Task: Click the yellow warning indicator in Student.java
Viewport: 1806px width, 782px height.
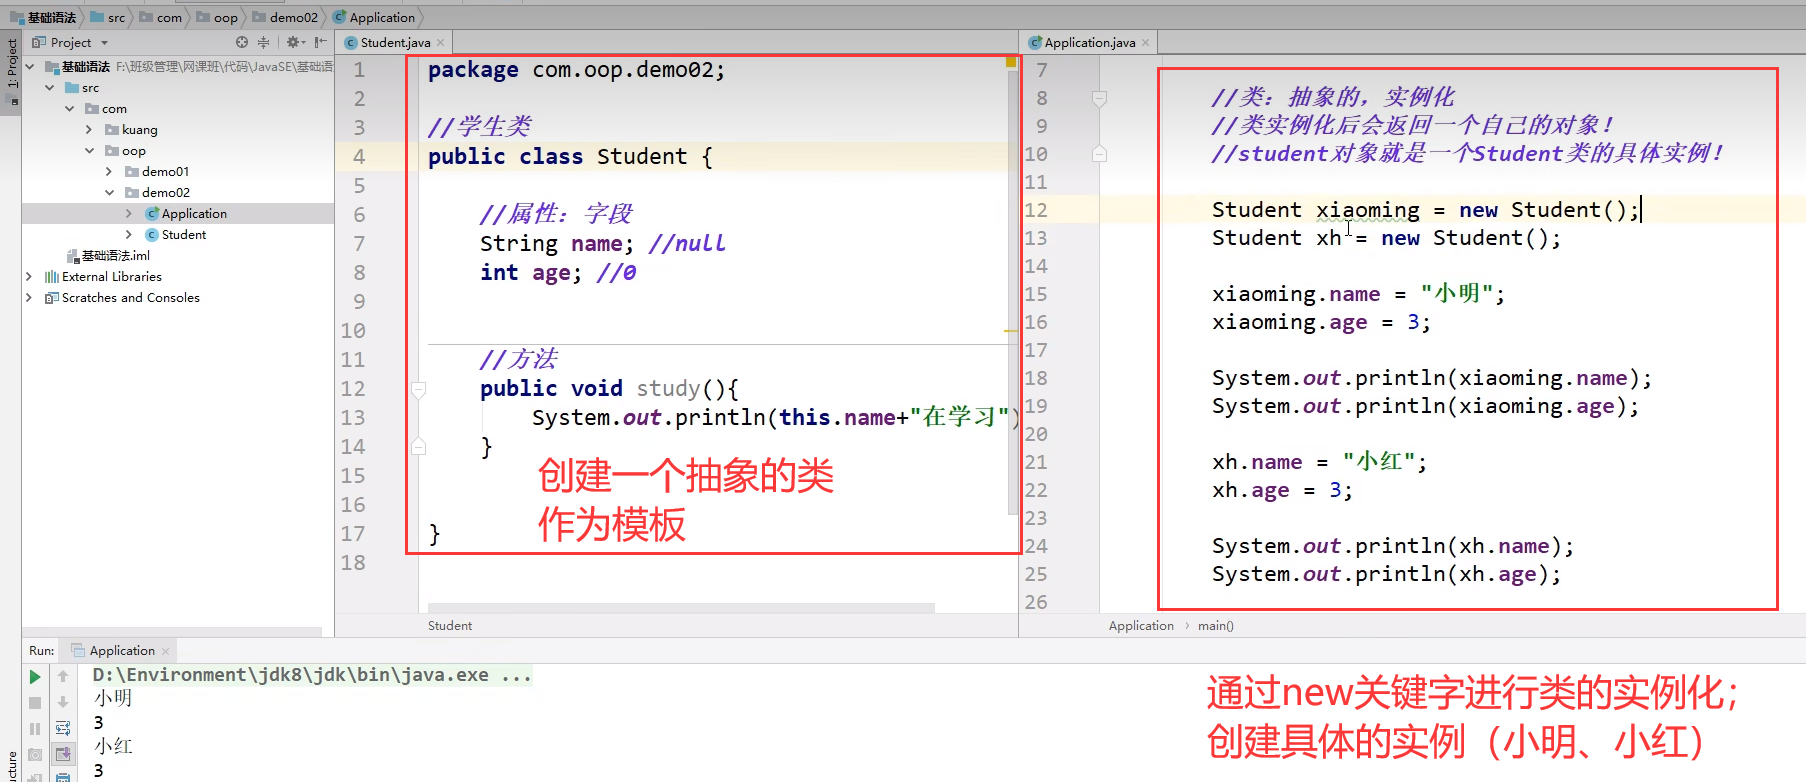Action: 1011,62
